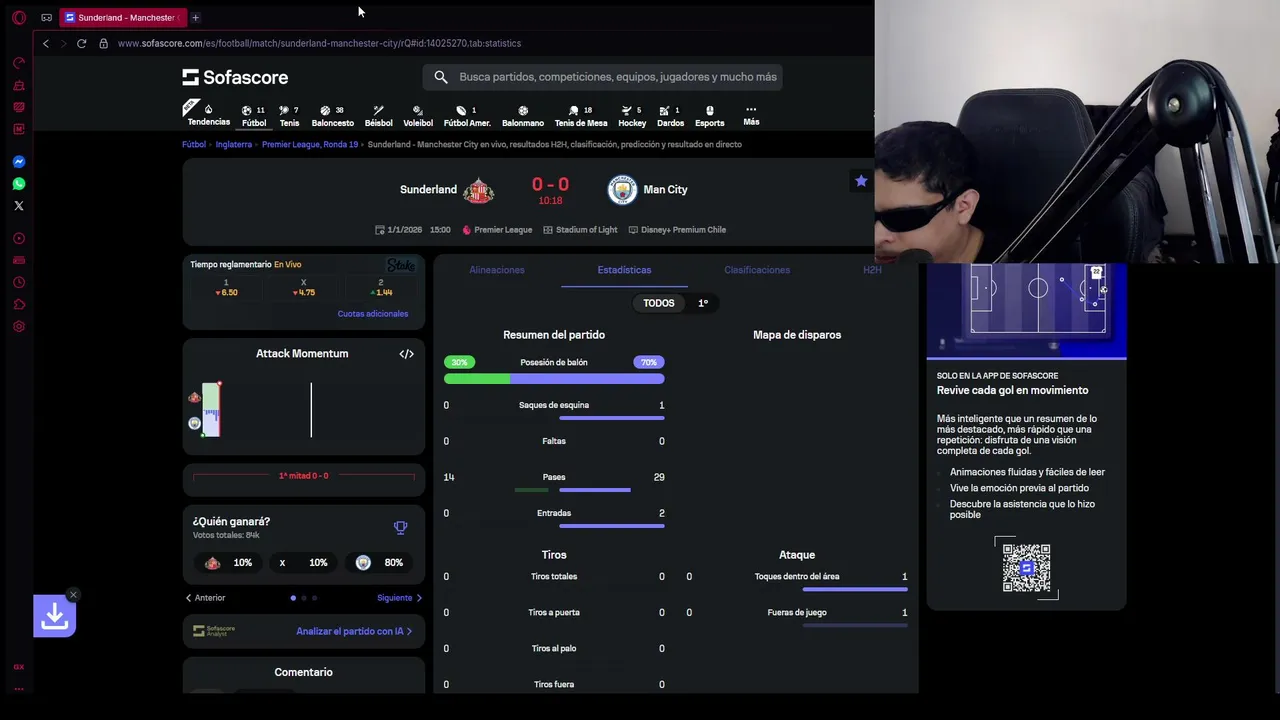The height and width of the screenshot is (720, 1280).
Task: Vote for Man City win at 80%
Action: (380, 563)
